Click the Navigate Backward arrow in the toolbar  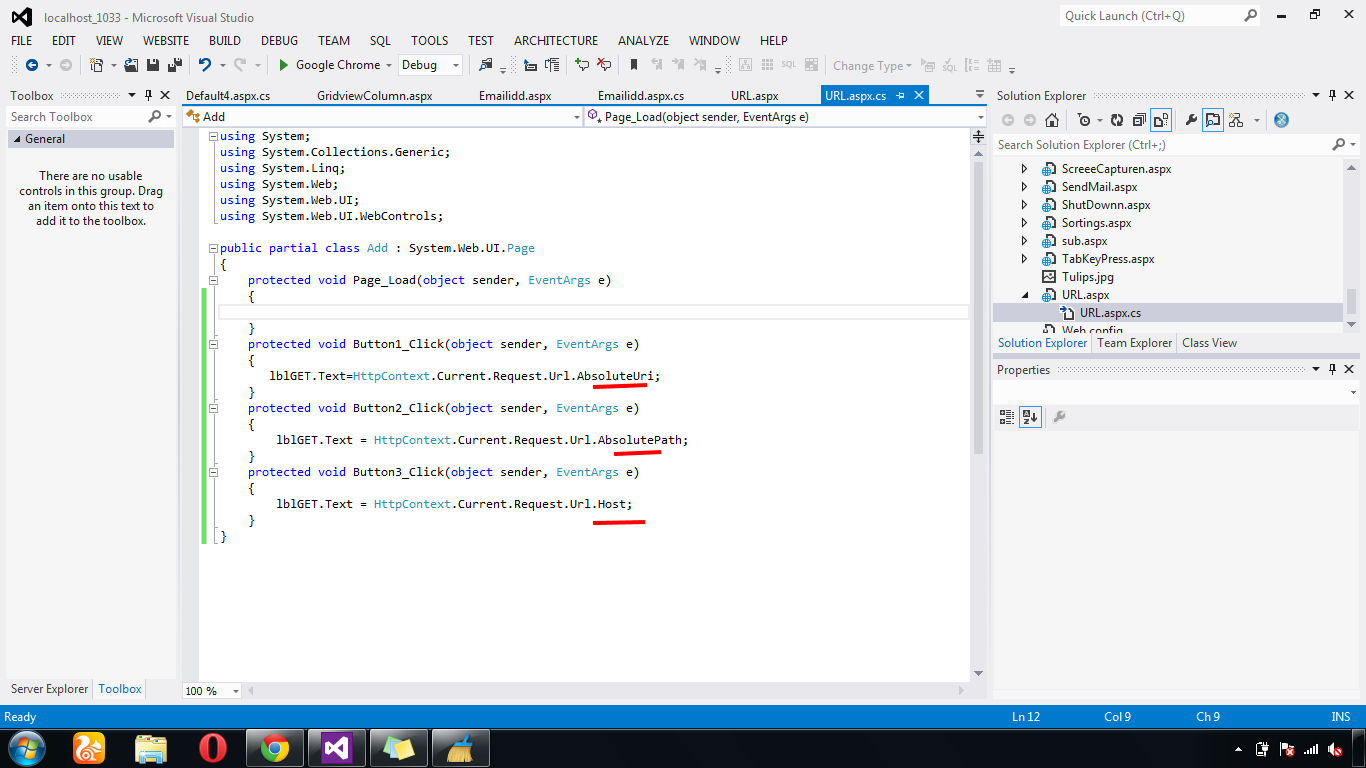coord(32,65)
